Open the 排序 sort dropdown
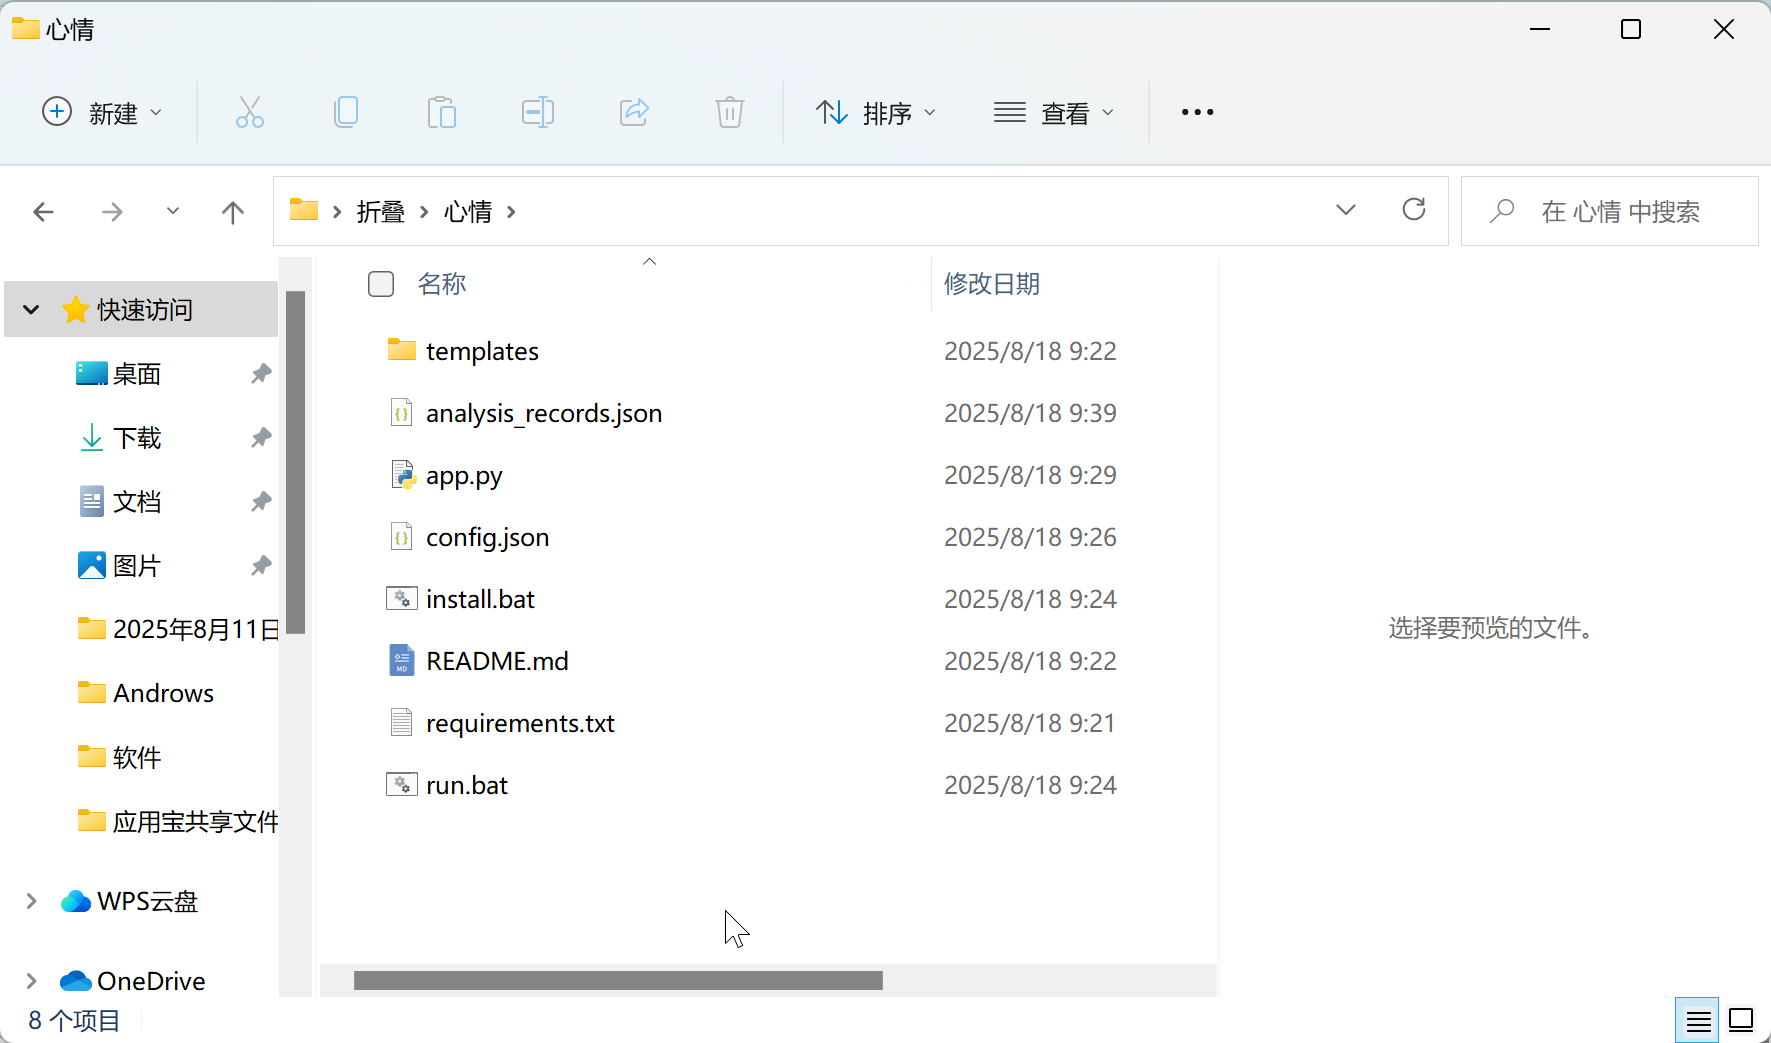This screenshot has width=1771, height=1043. pyautogui.click(x=876, y=112)
